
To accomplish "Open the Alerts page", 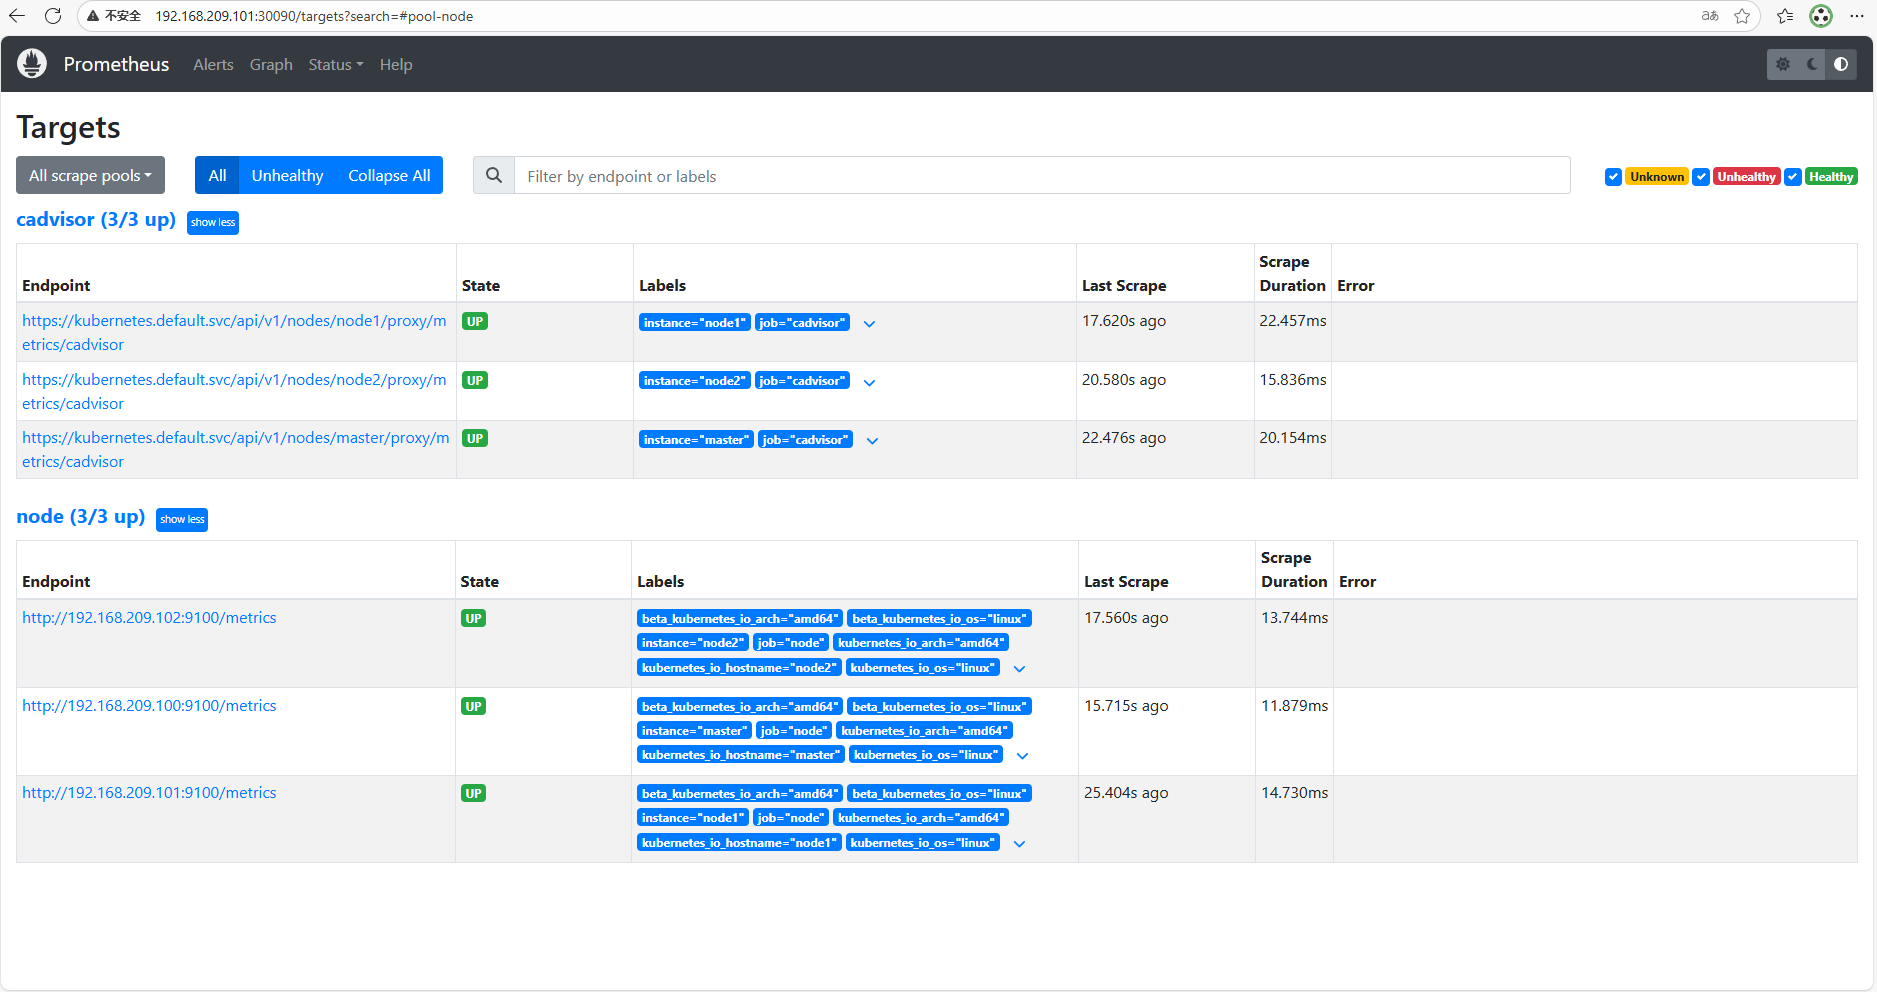I will tap(213, 64).
